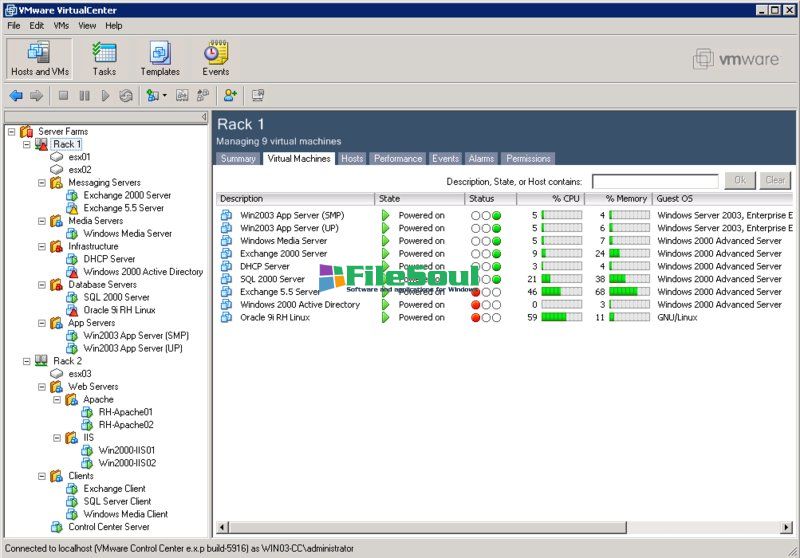Select SQL 2000 Server in the tree
Screen dimensions: 800x558
click(116, 297)
